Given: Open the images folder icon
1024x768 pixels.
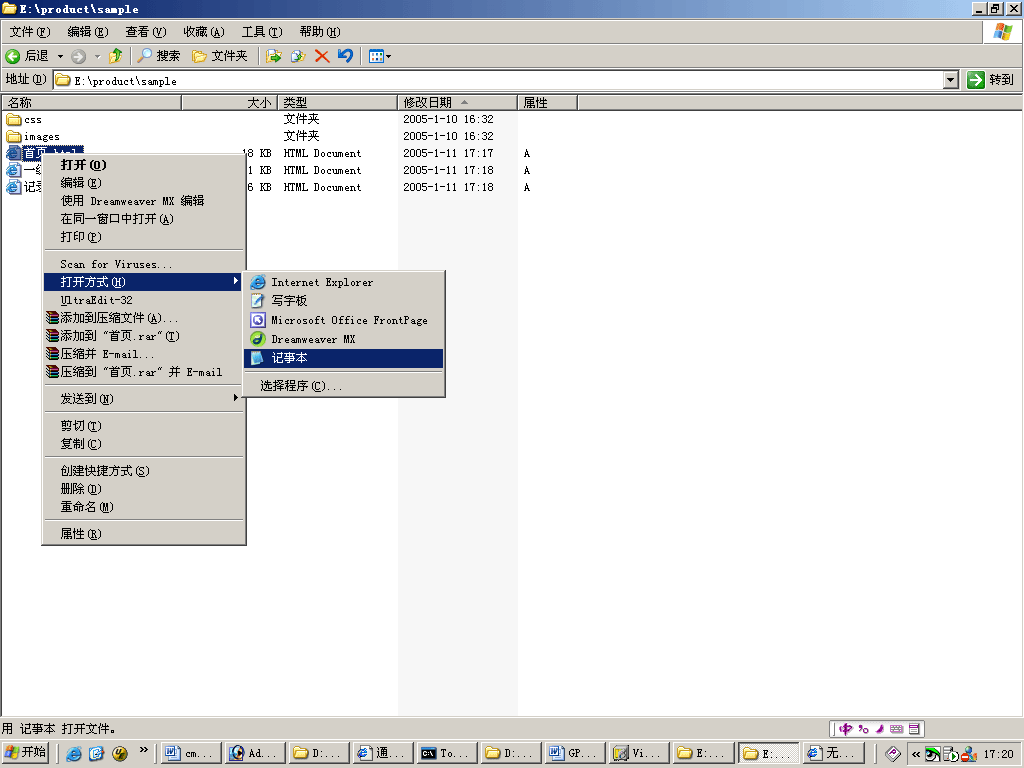Looking at the screenshot, I should click(13, 136).
